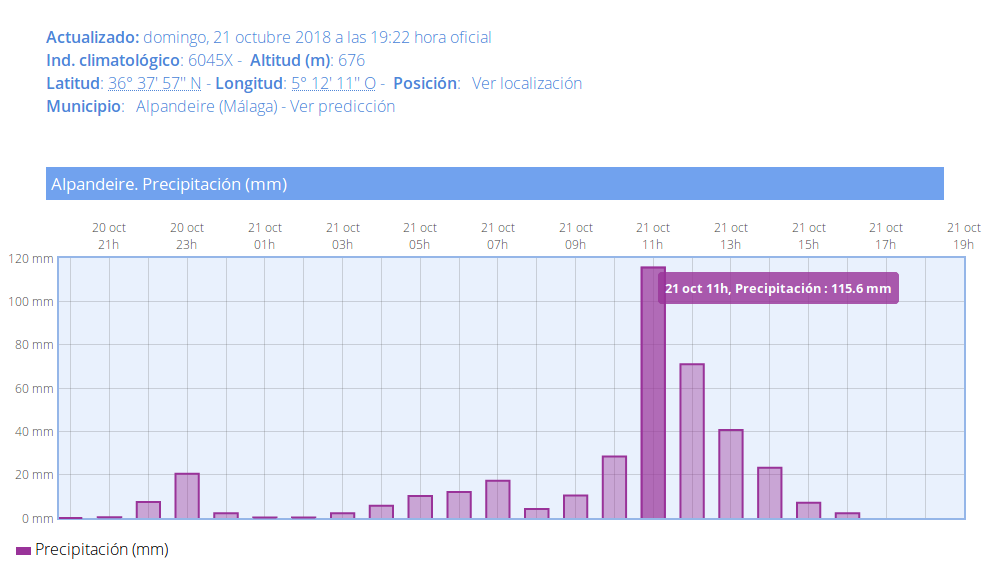Select the 20 oct 22h precipitation bar
985x586 pixels.
click(x=148, y=510)
